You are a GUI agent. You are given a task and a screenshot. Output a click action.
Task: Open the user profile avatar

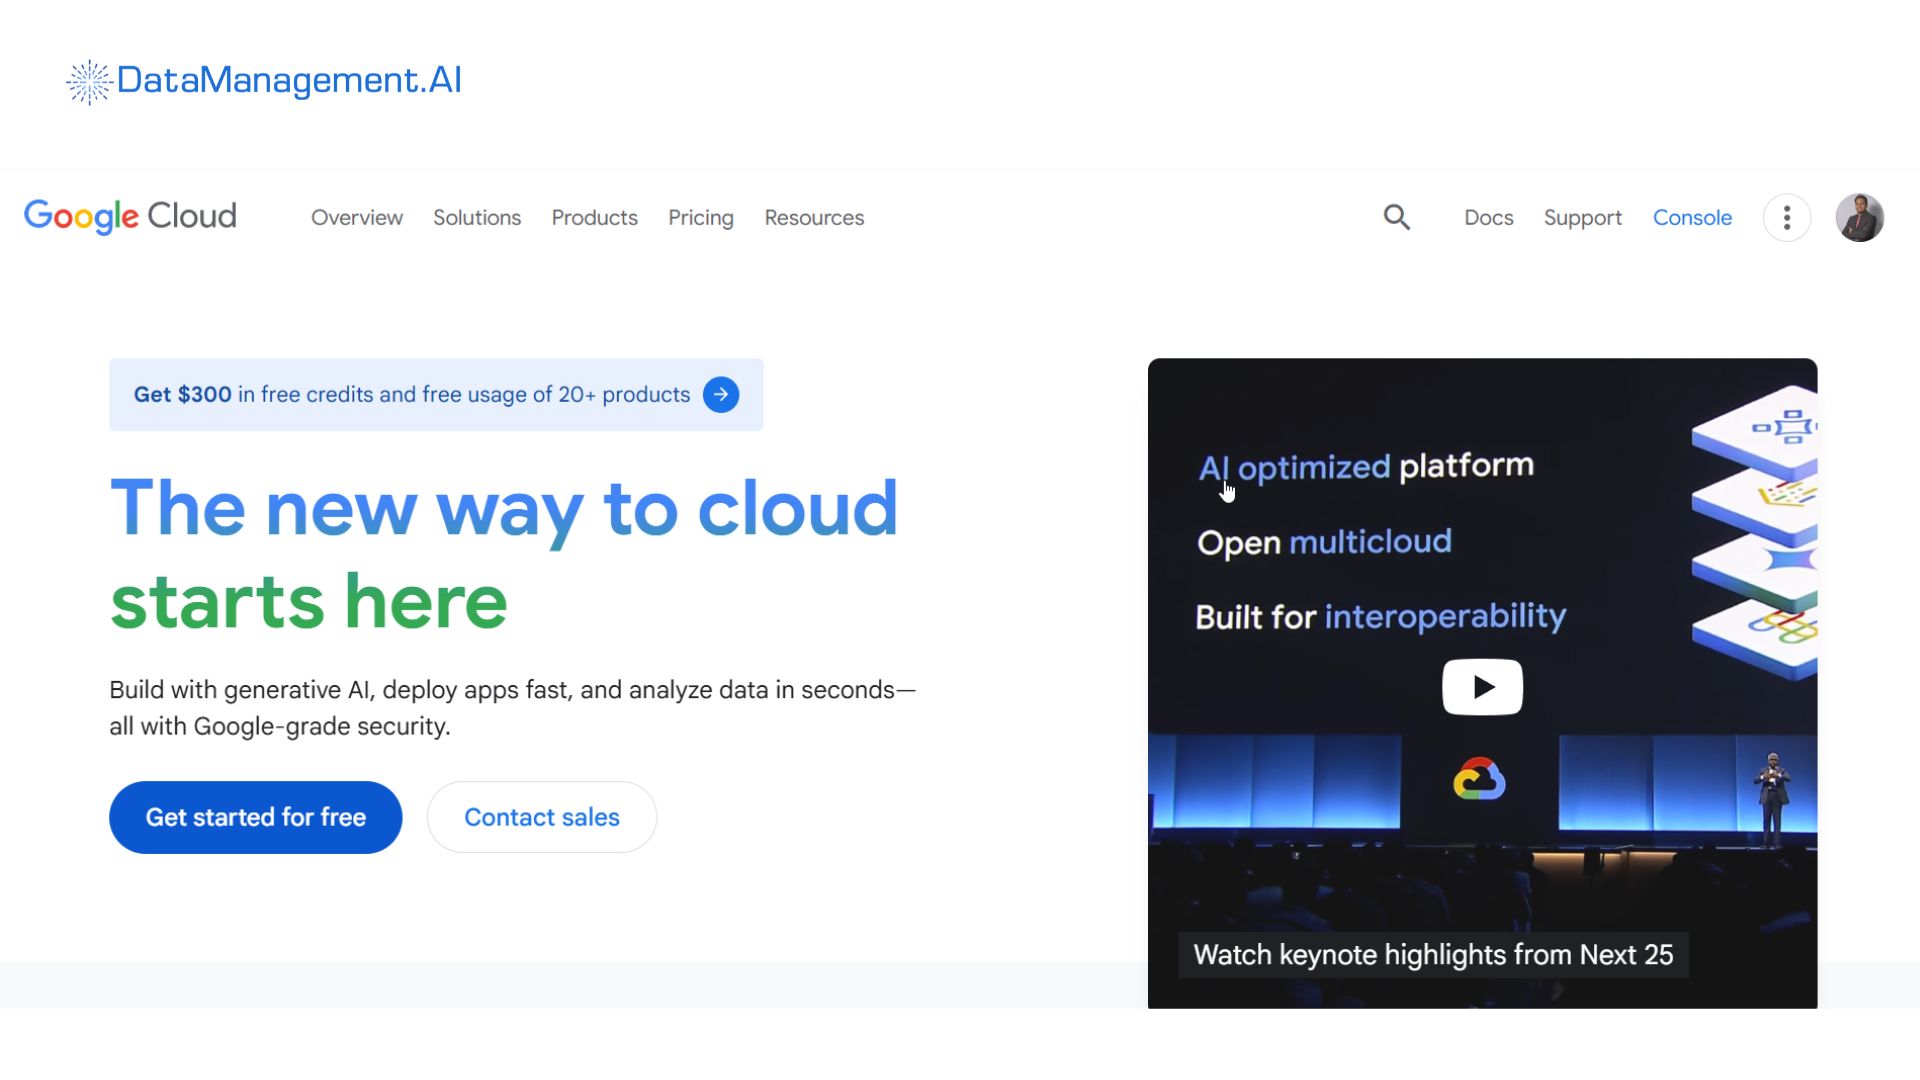click(x=1859, y=217)
